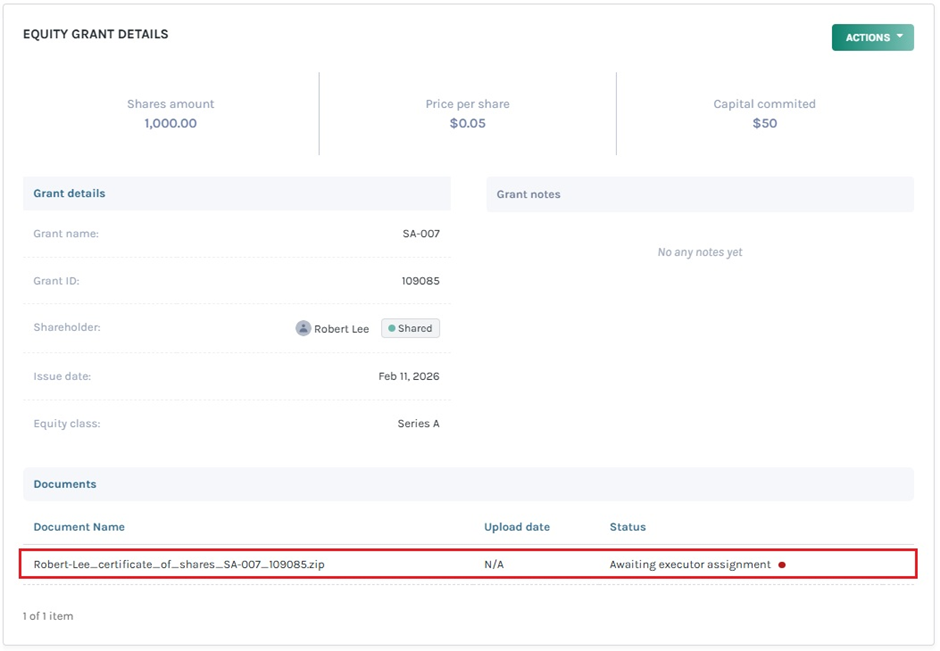The width and height of the screenshot is (940, 651).
Task: Click the green dot in Shared badge
Action: 391,328
